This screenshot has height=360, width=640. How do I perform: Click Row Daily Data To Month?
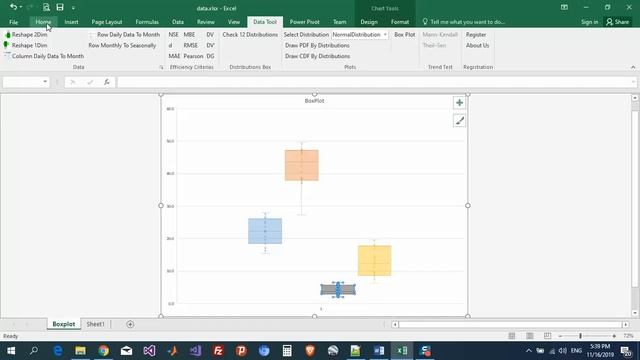click(124, 35)
